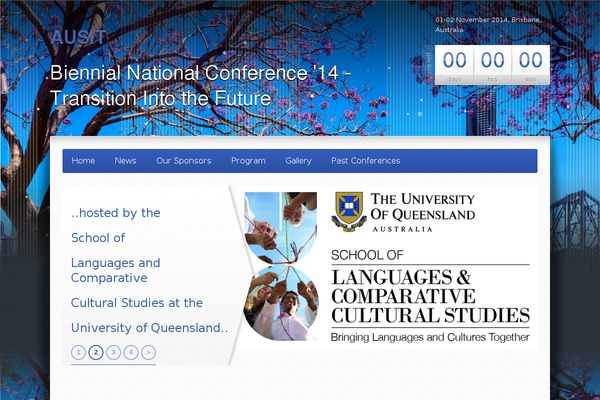Viewport: 600px width, 400px height.
Task: Click 'School of' caption line in slider
Action: pyautogui.click(x=98, y=238)
